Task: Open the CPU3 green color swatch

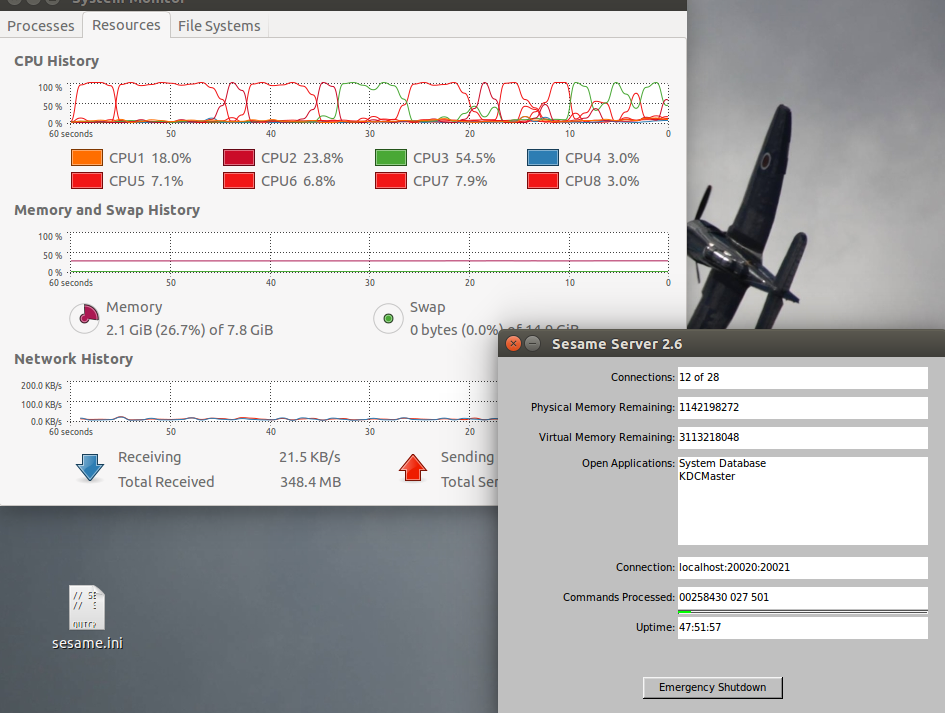Action: coord(391,158)
